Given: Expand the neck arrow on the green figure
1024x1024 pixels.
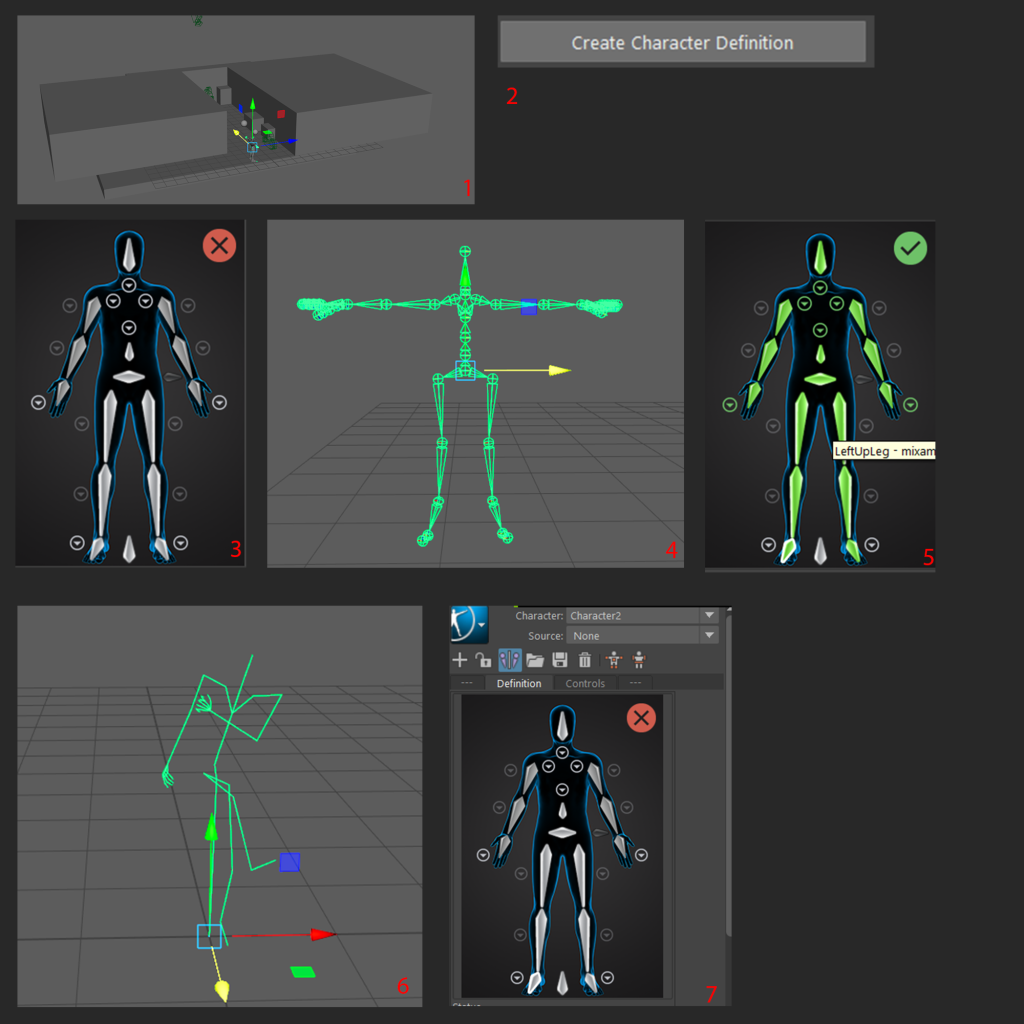Looking at the screenshot, I should 820,288.
